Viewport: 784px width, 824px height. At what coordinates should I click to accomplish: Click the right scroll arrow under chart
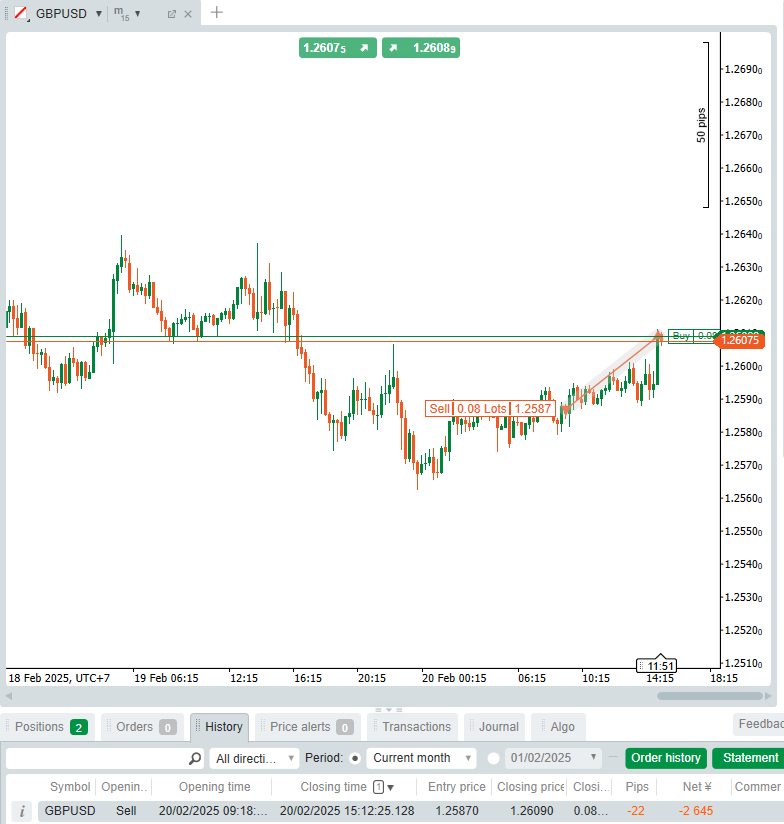(768, 696)
